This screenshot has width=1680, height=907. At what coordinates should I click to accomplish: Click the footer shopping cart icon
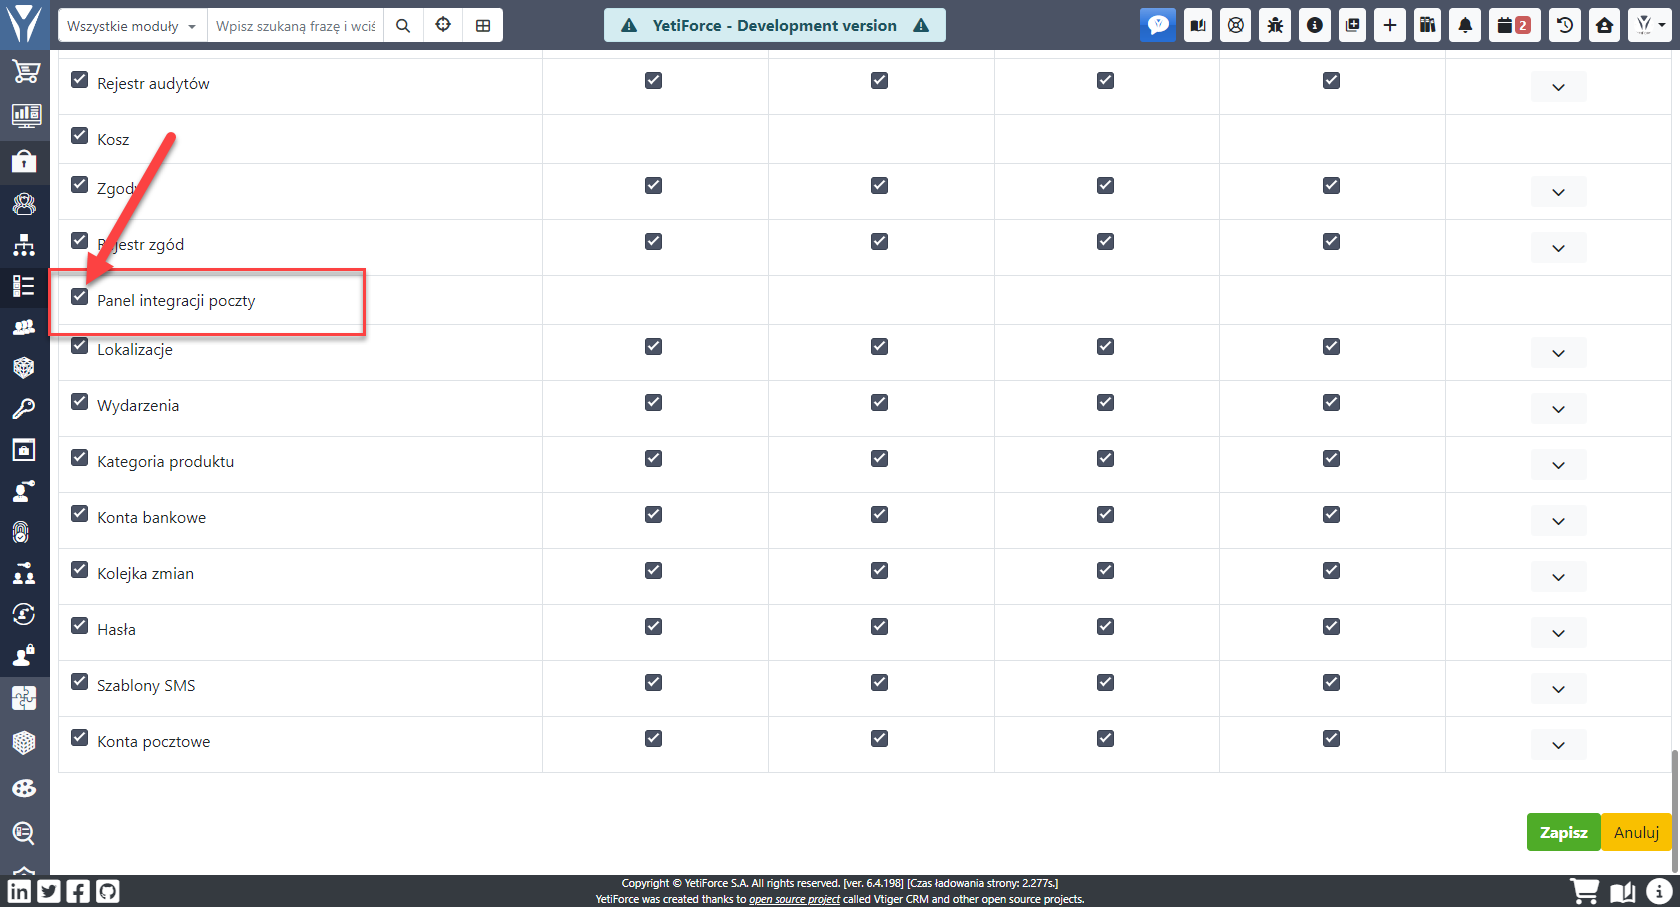[x=1584, y=890]
